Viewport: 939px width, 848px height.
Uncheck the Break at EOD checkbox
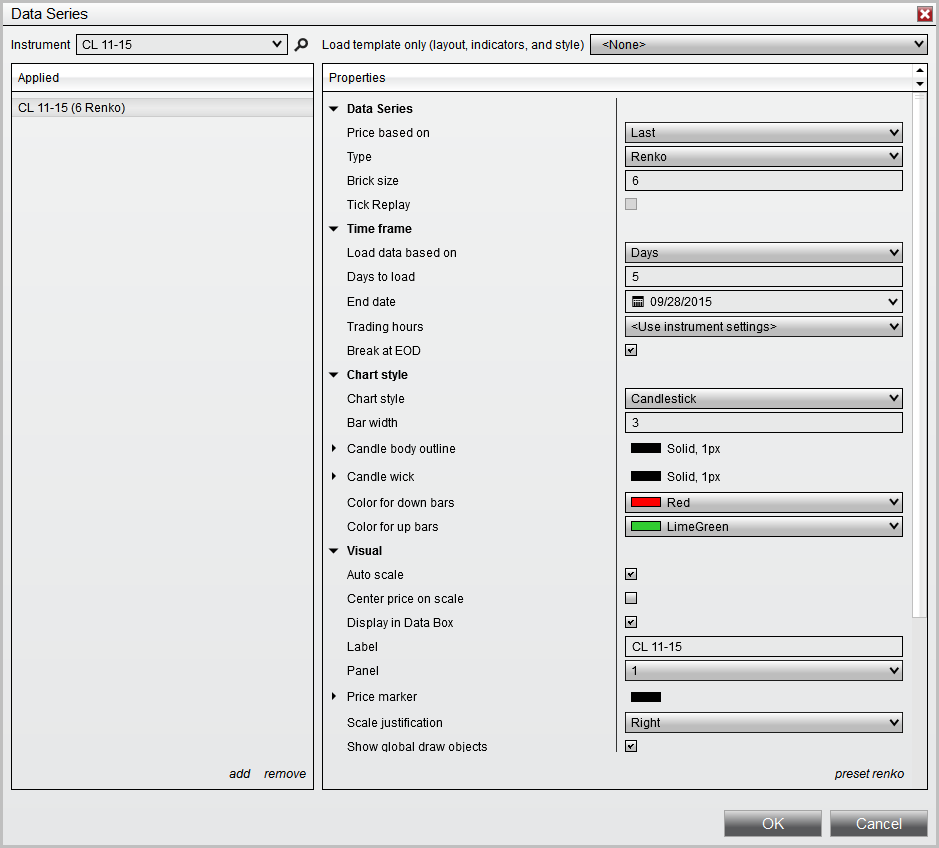631,350
